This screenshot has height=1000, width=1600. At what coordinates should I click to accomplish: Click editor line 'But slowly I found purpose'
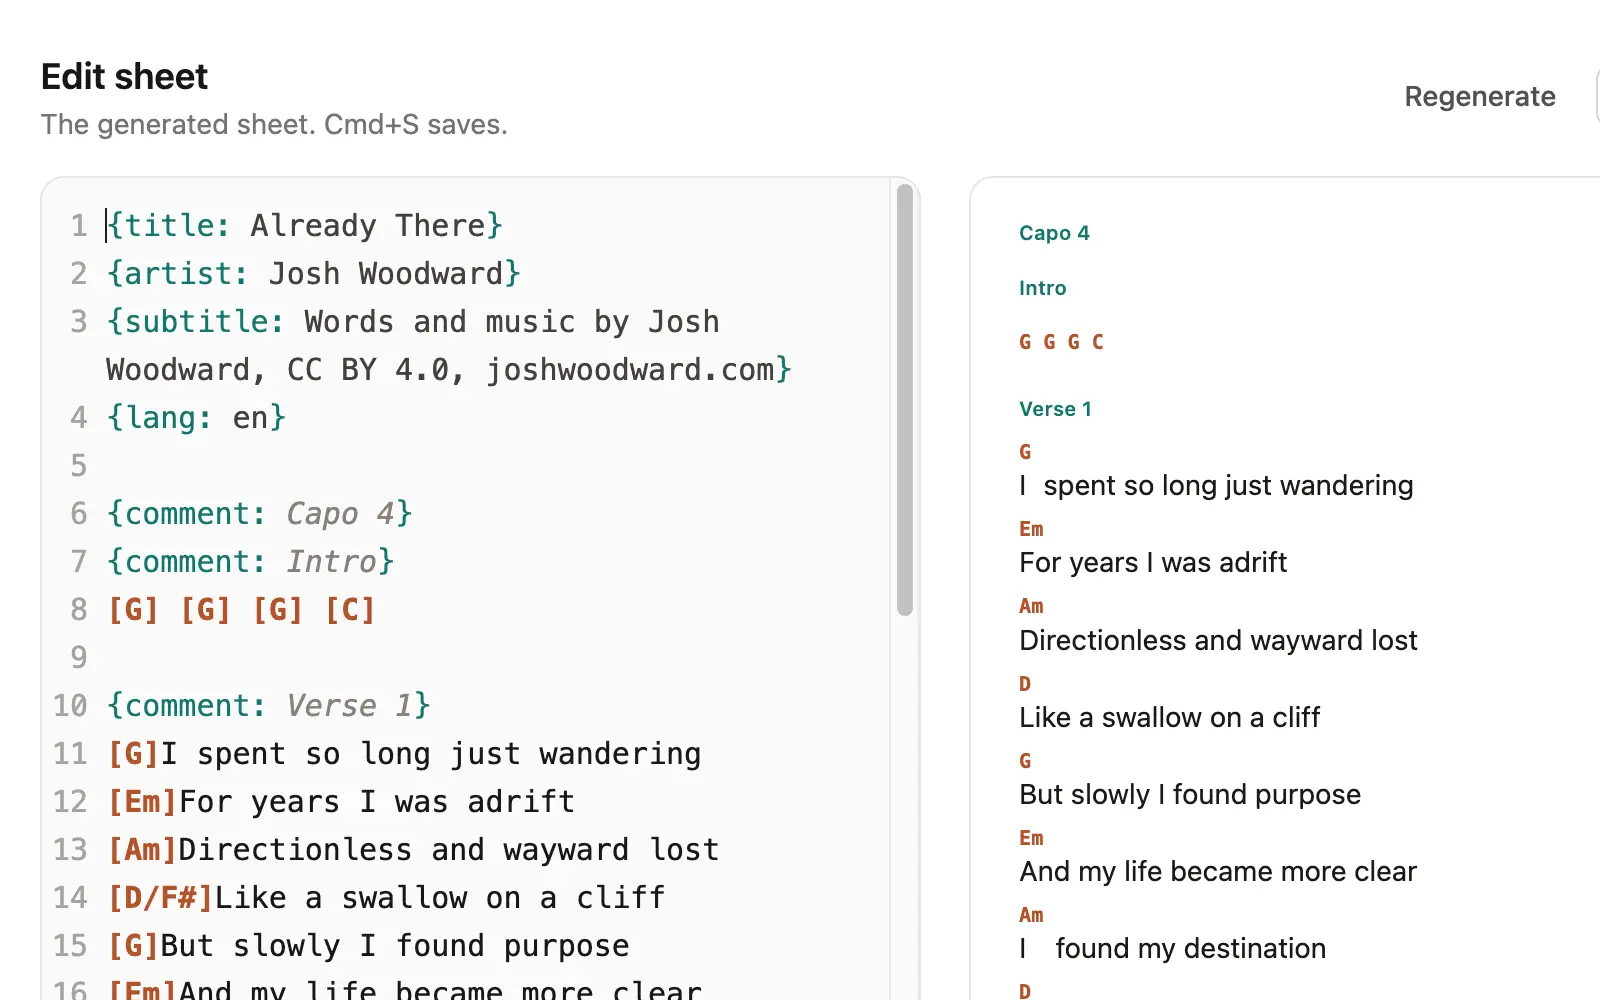pyautogui.click(x=368, y=946)
